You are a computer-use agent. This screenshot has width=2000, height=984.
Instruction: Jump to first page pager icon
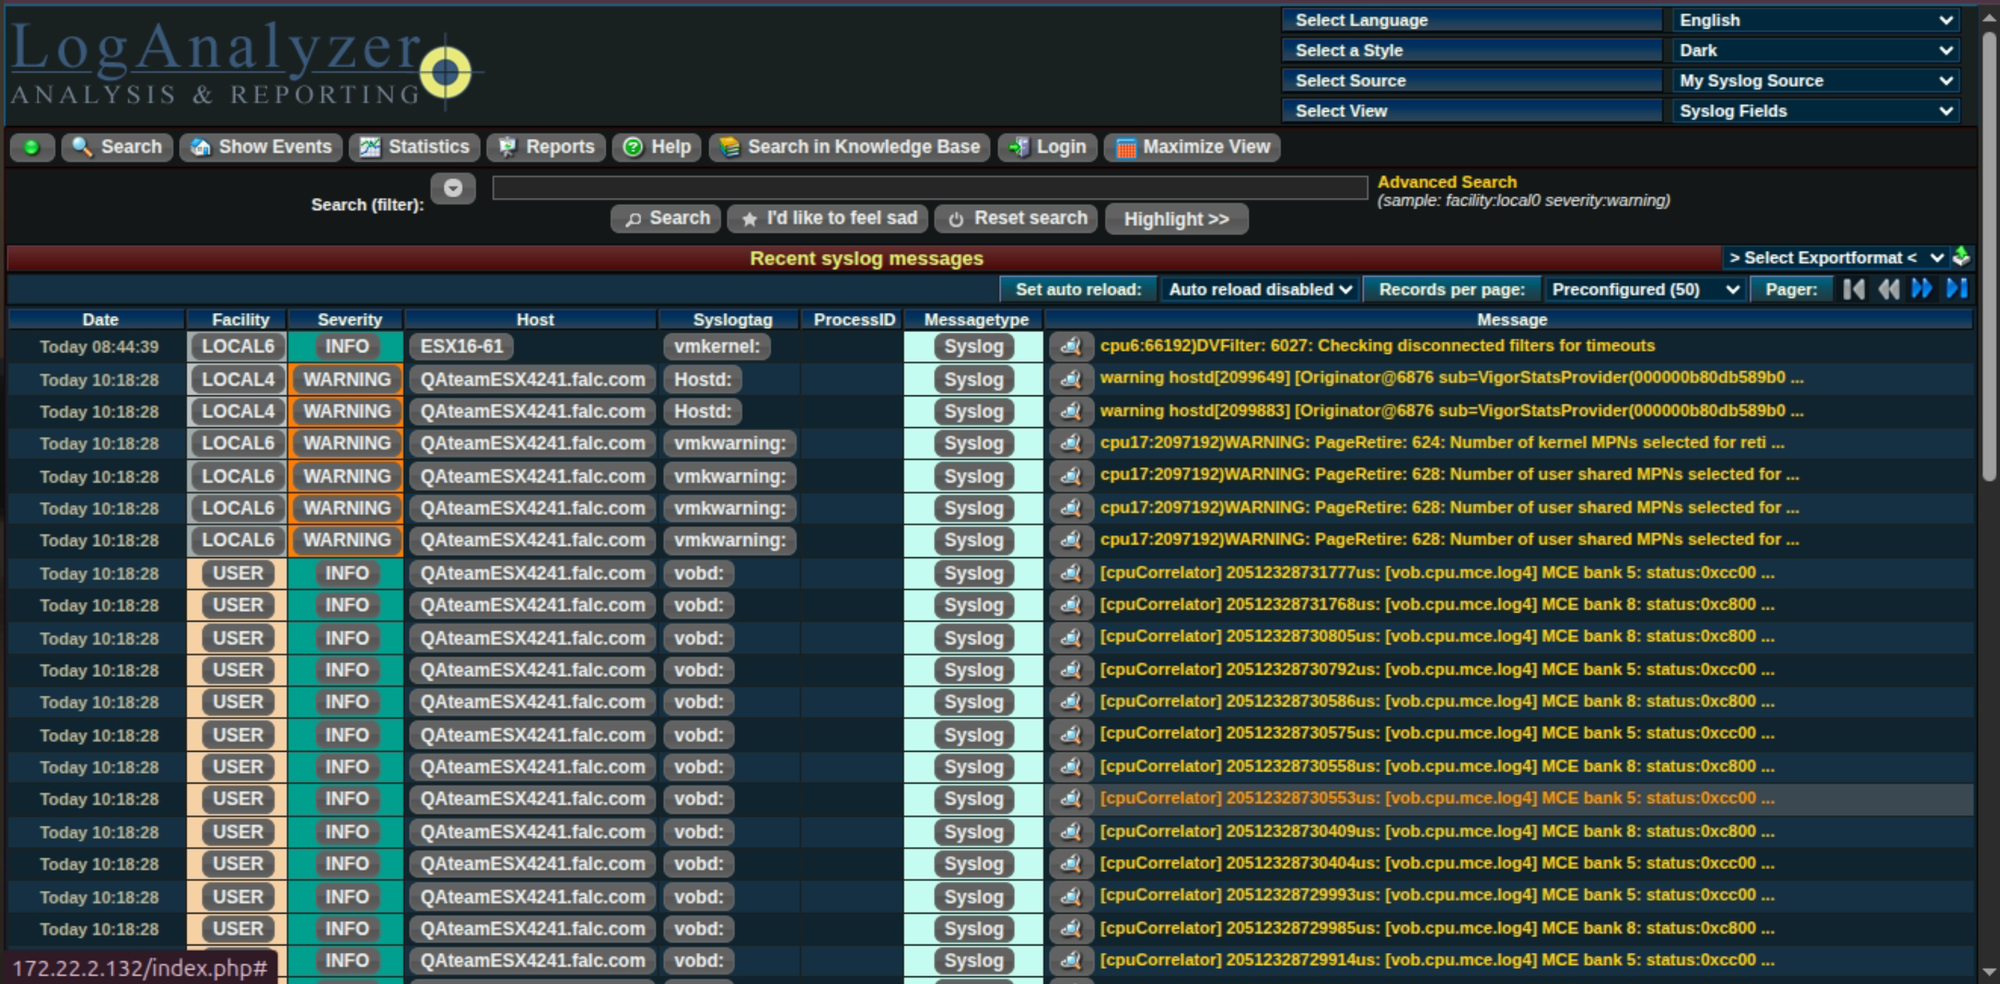click(1853, 289)
